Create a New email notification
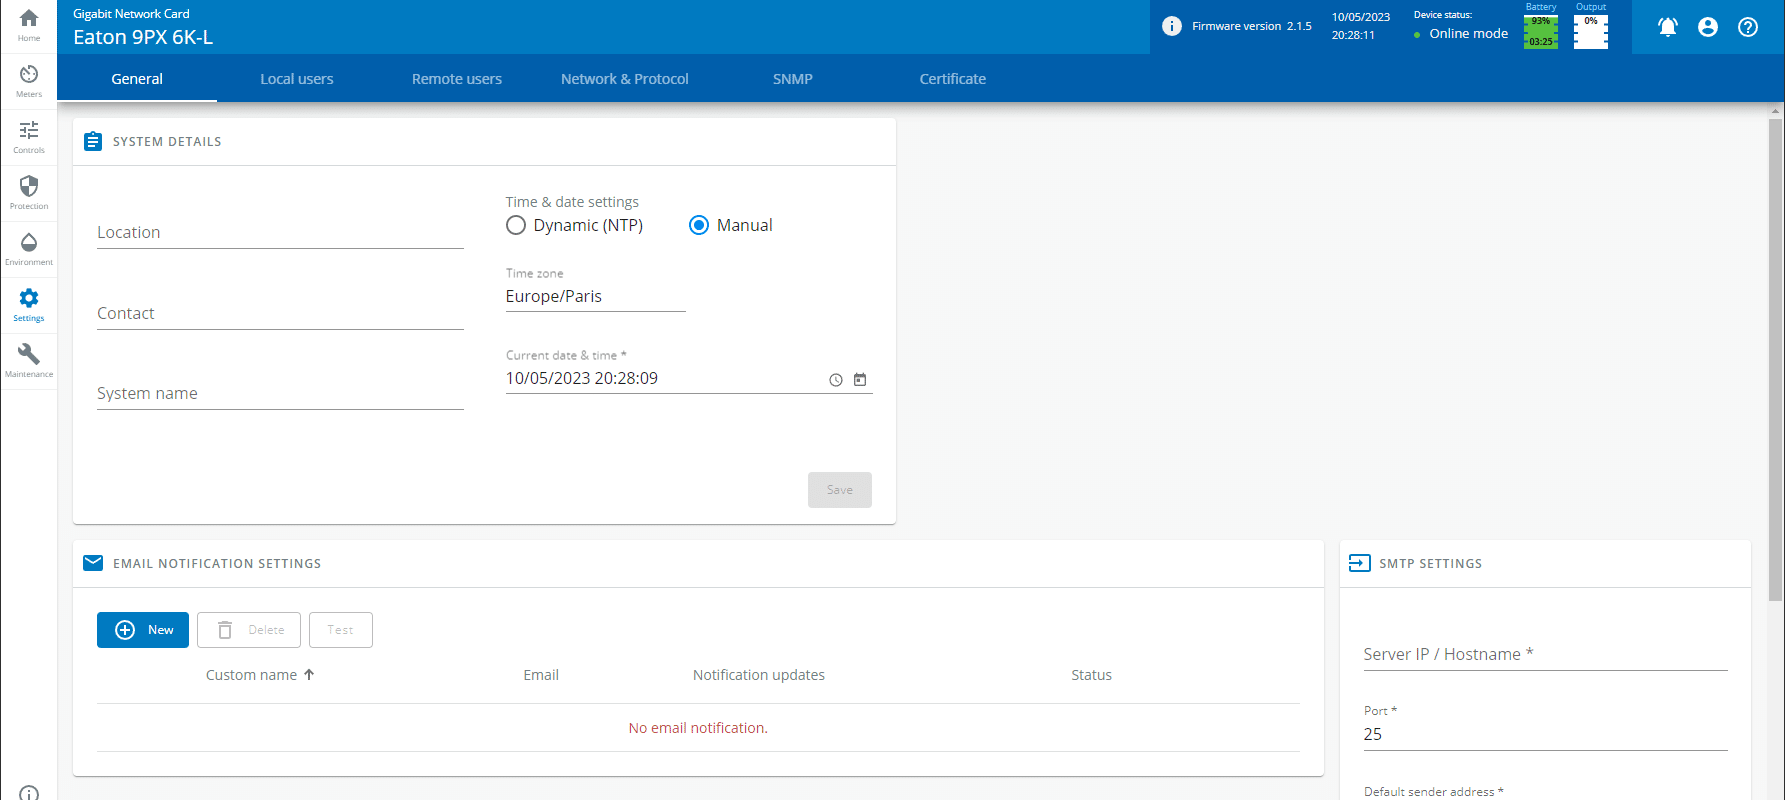Image resolution: width=1785 pixels, height=800 pixels. coord(143,630)
